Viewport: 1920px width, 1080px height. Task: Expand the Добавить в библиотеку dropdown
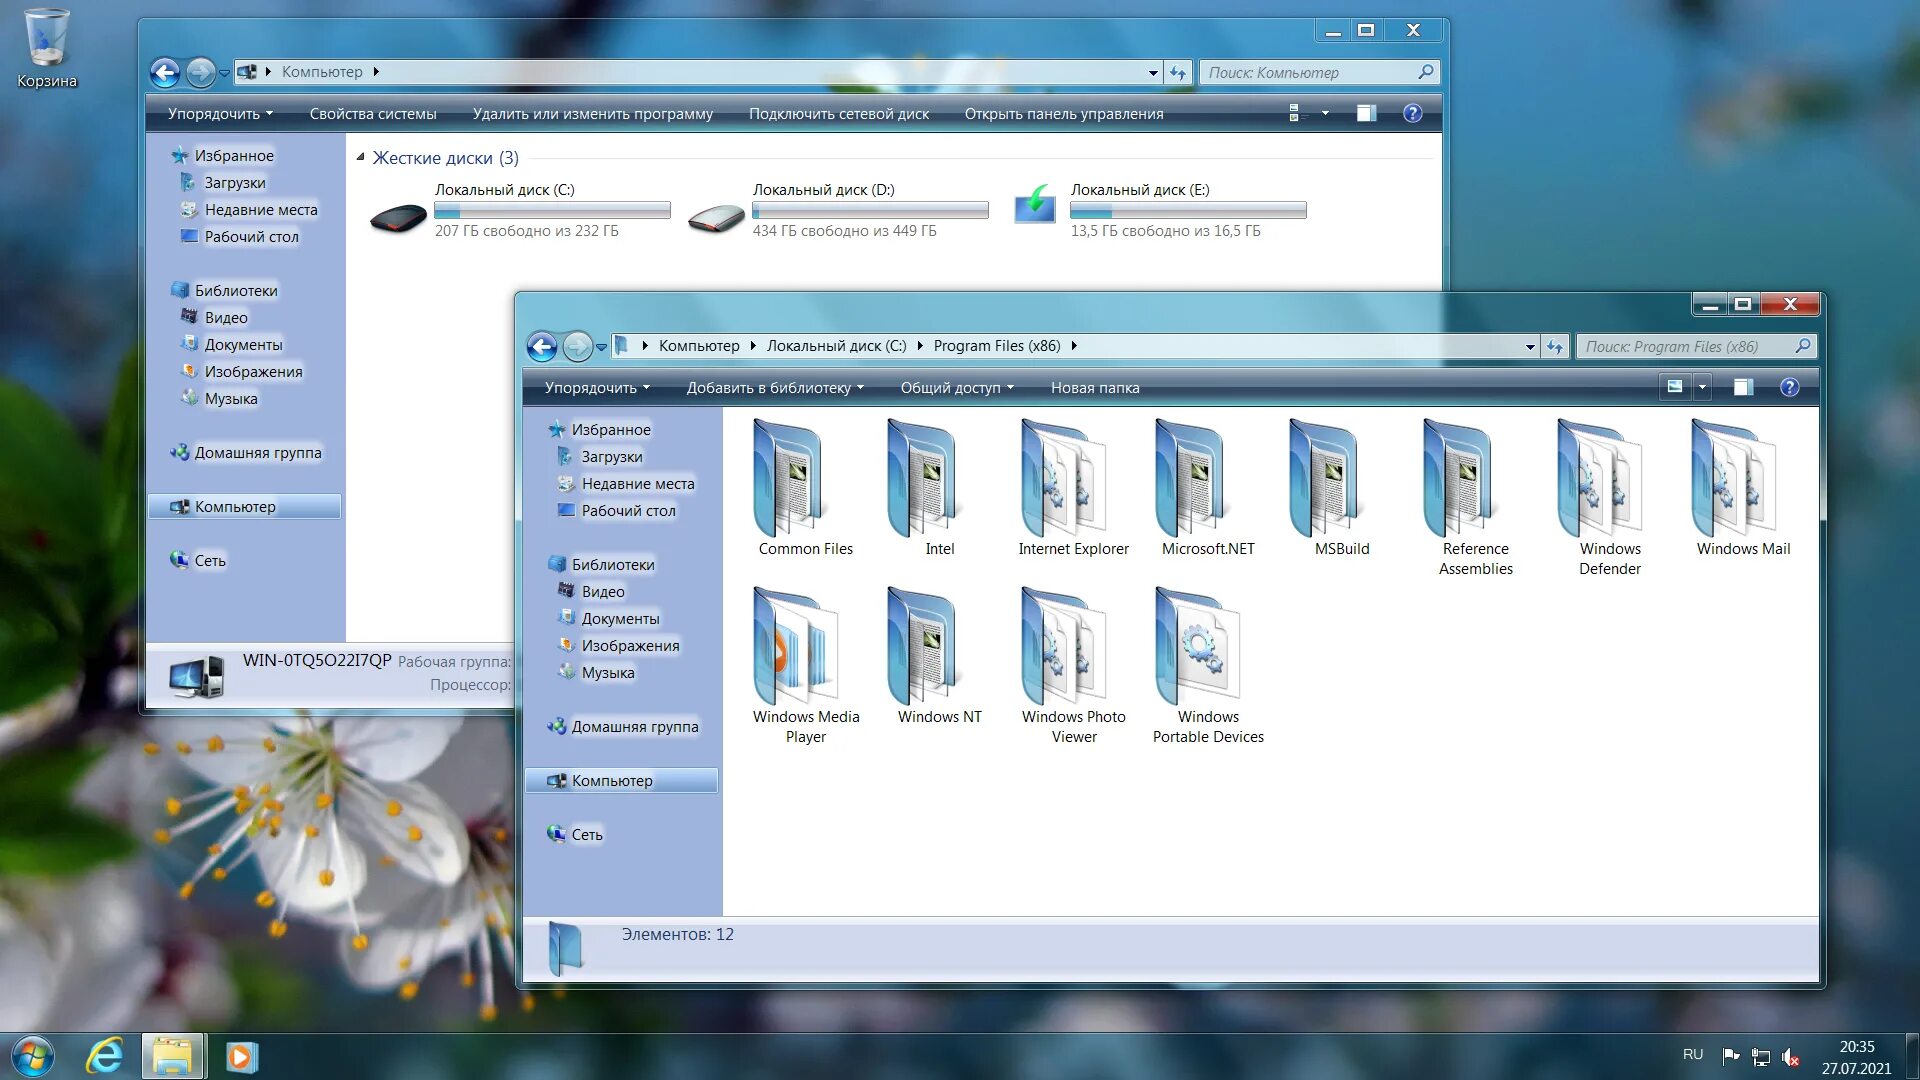coord(775,388)
